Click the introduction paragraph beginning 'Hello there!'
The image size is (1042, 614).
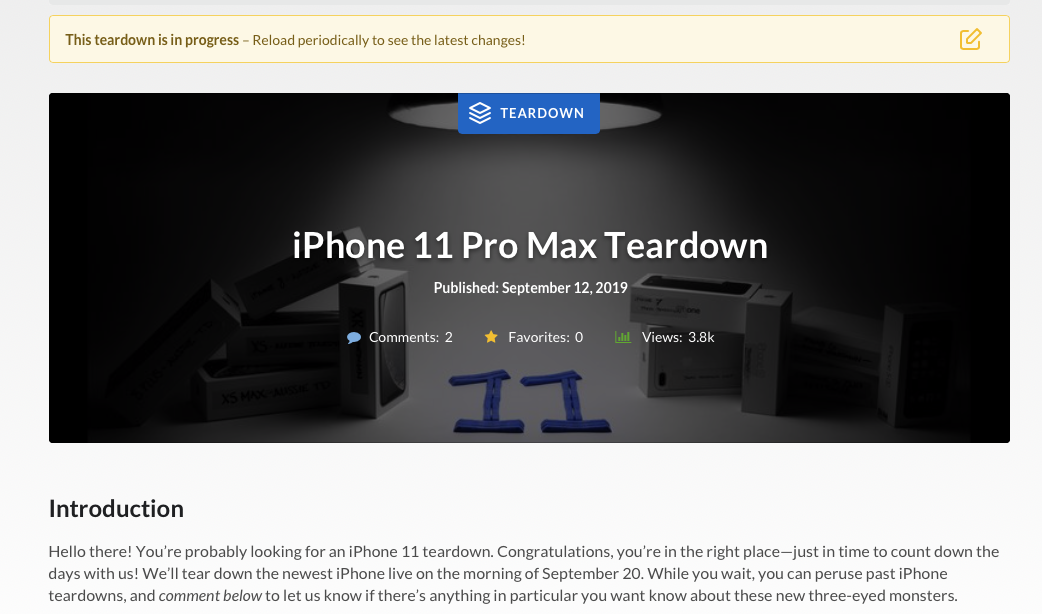(x=524, y=573)
